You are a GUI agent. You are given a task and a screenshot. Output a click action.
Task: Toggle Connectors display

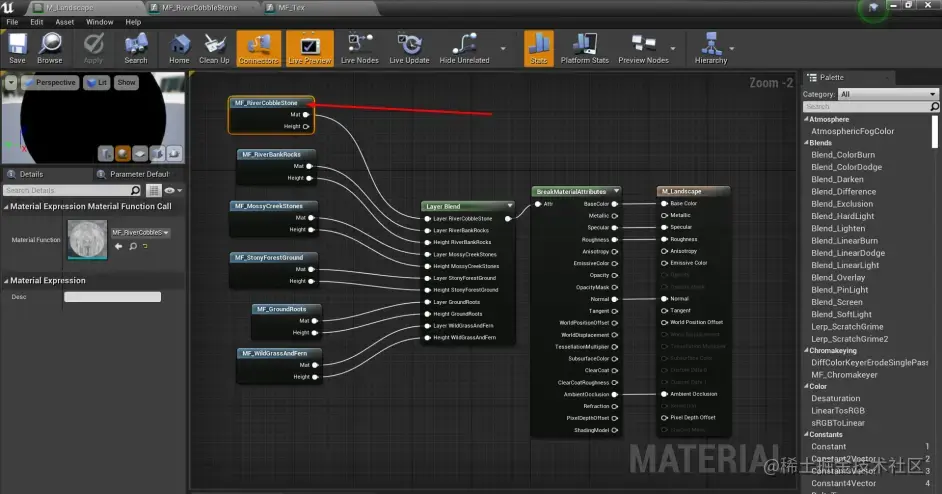coord(259,48)
